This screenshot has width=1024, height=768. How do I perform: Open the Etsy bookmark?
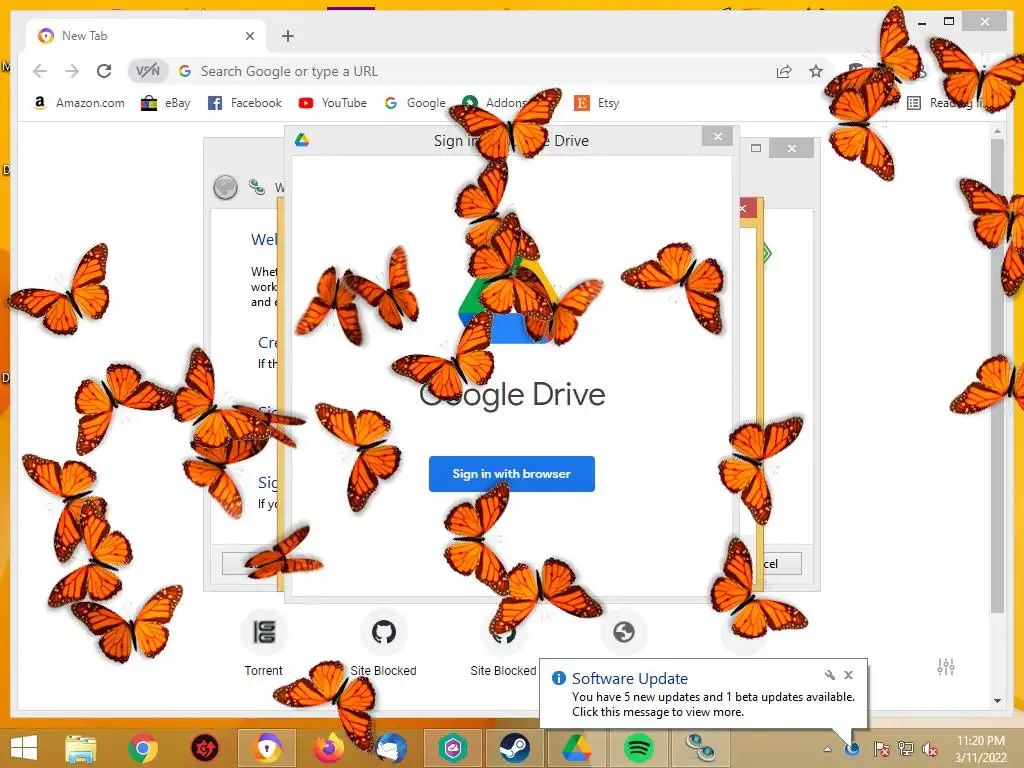(x=597, y=103)
